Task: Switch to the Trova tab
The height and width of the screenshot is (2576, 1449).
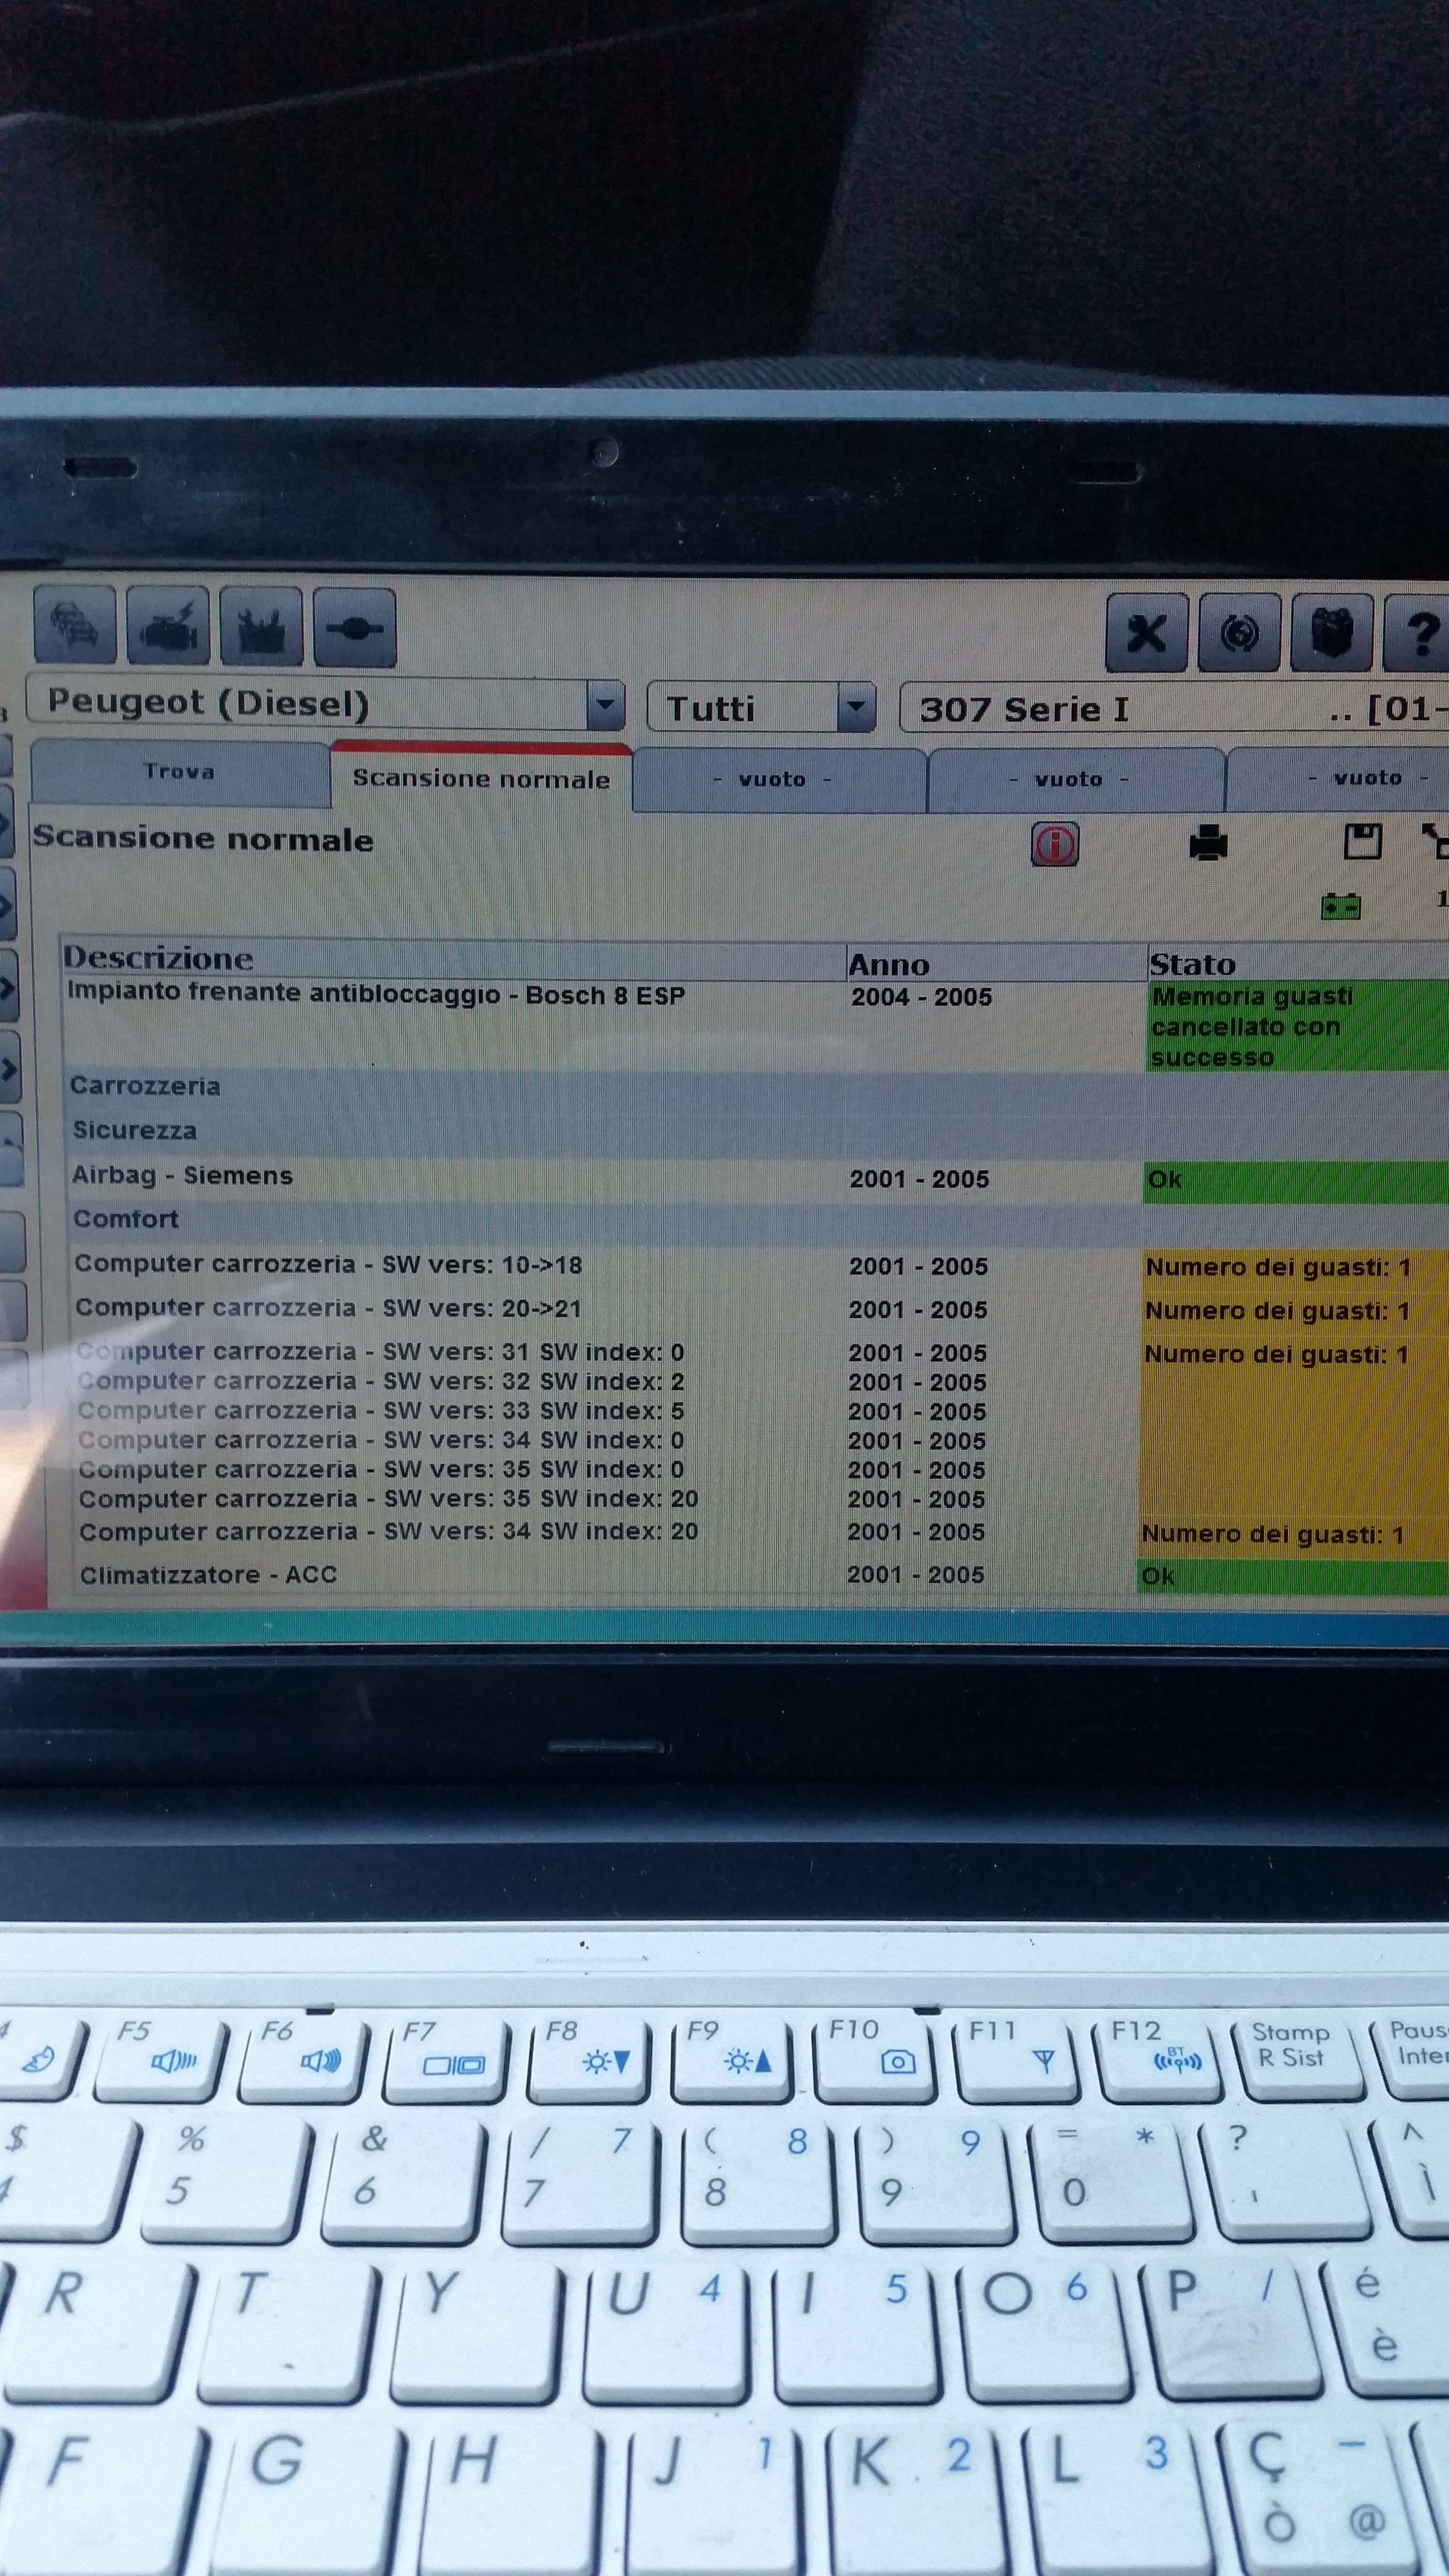Action: (x=179, y=772)
